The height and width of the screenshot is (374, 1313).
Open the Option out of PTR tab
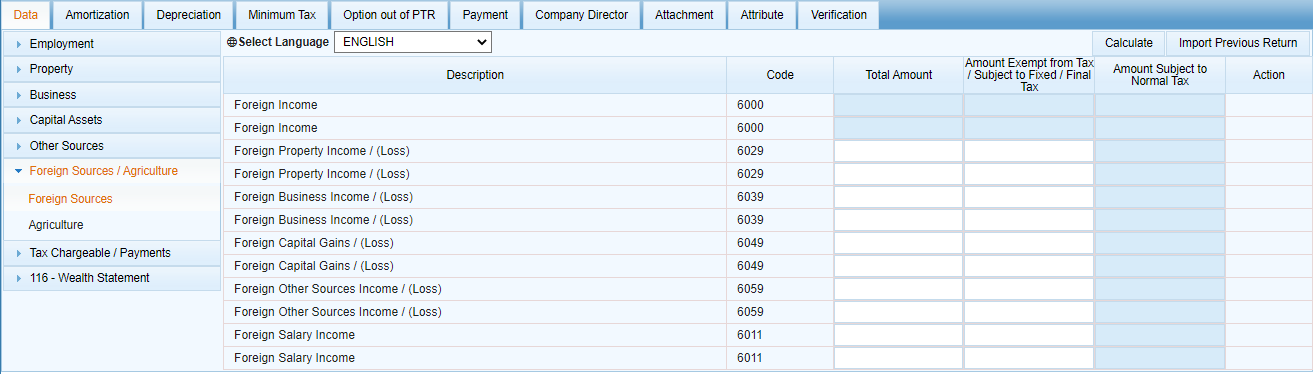tap(389, 15)
